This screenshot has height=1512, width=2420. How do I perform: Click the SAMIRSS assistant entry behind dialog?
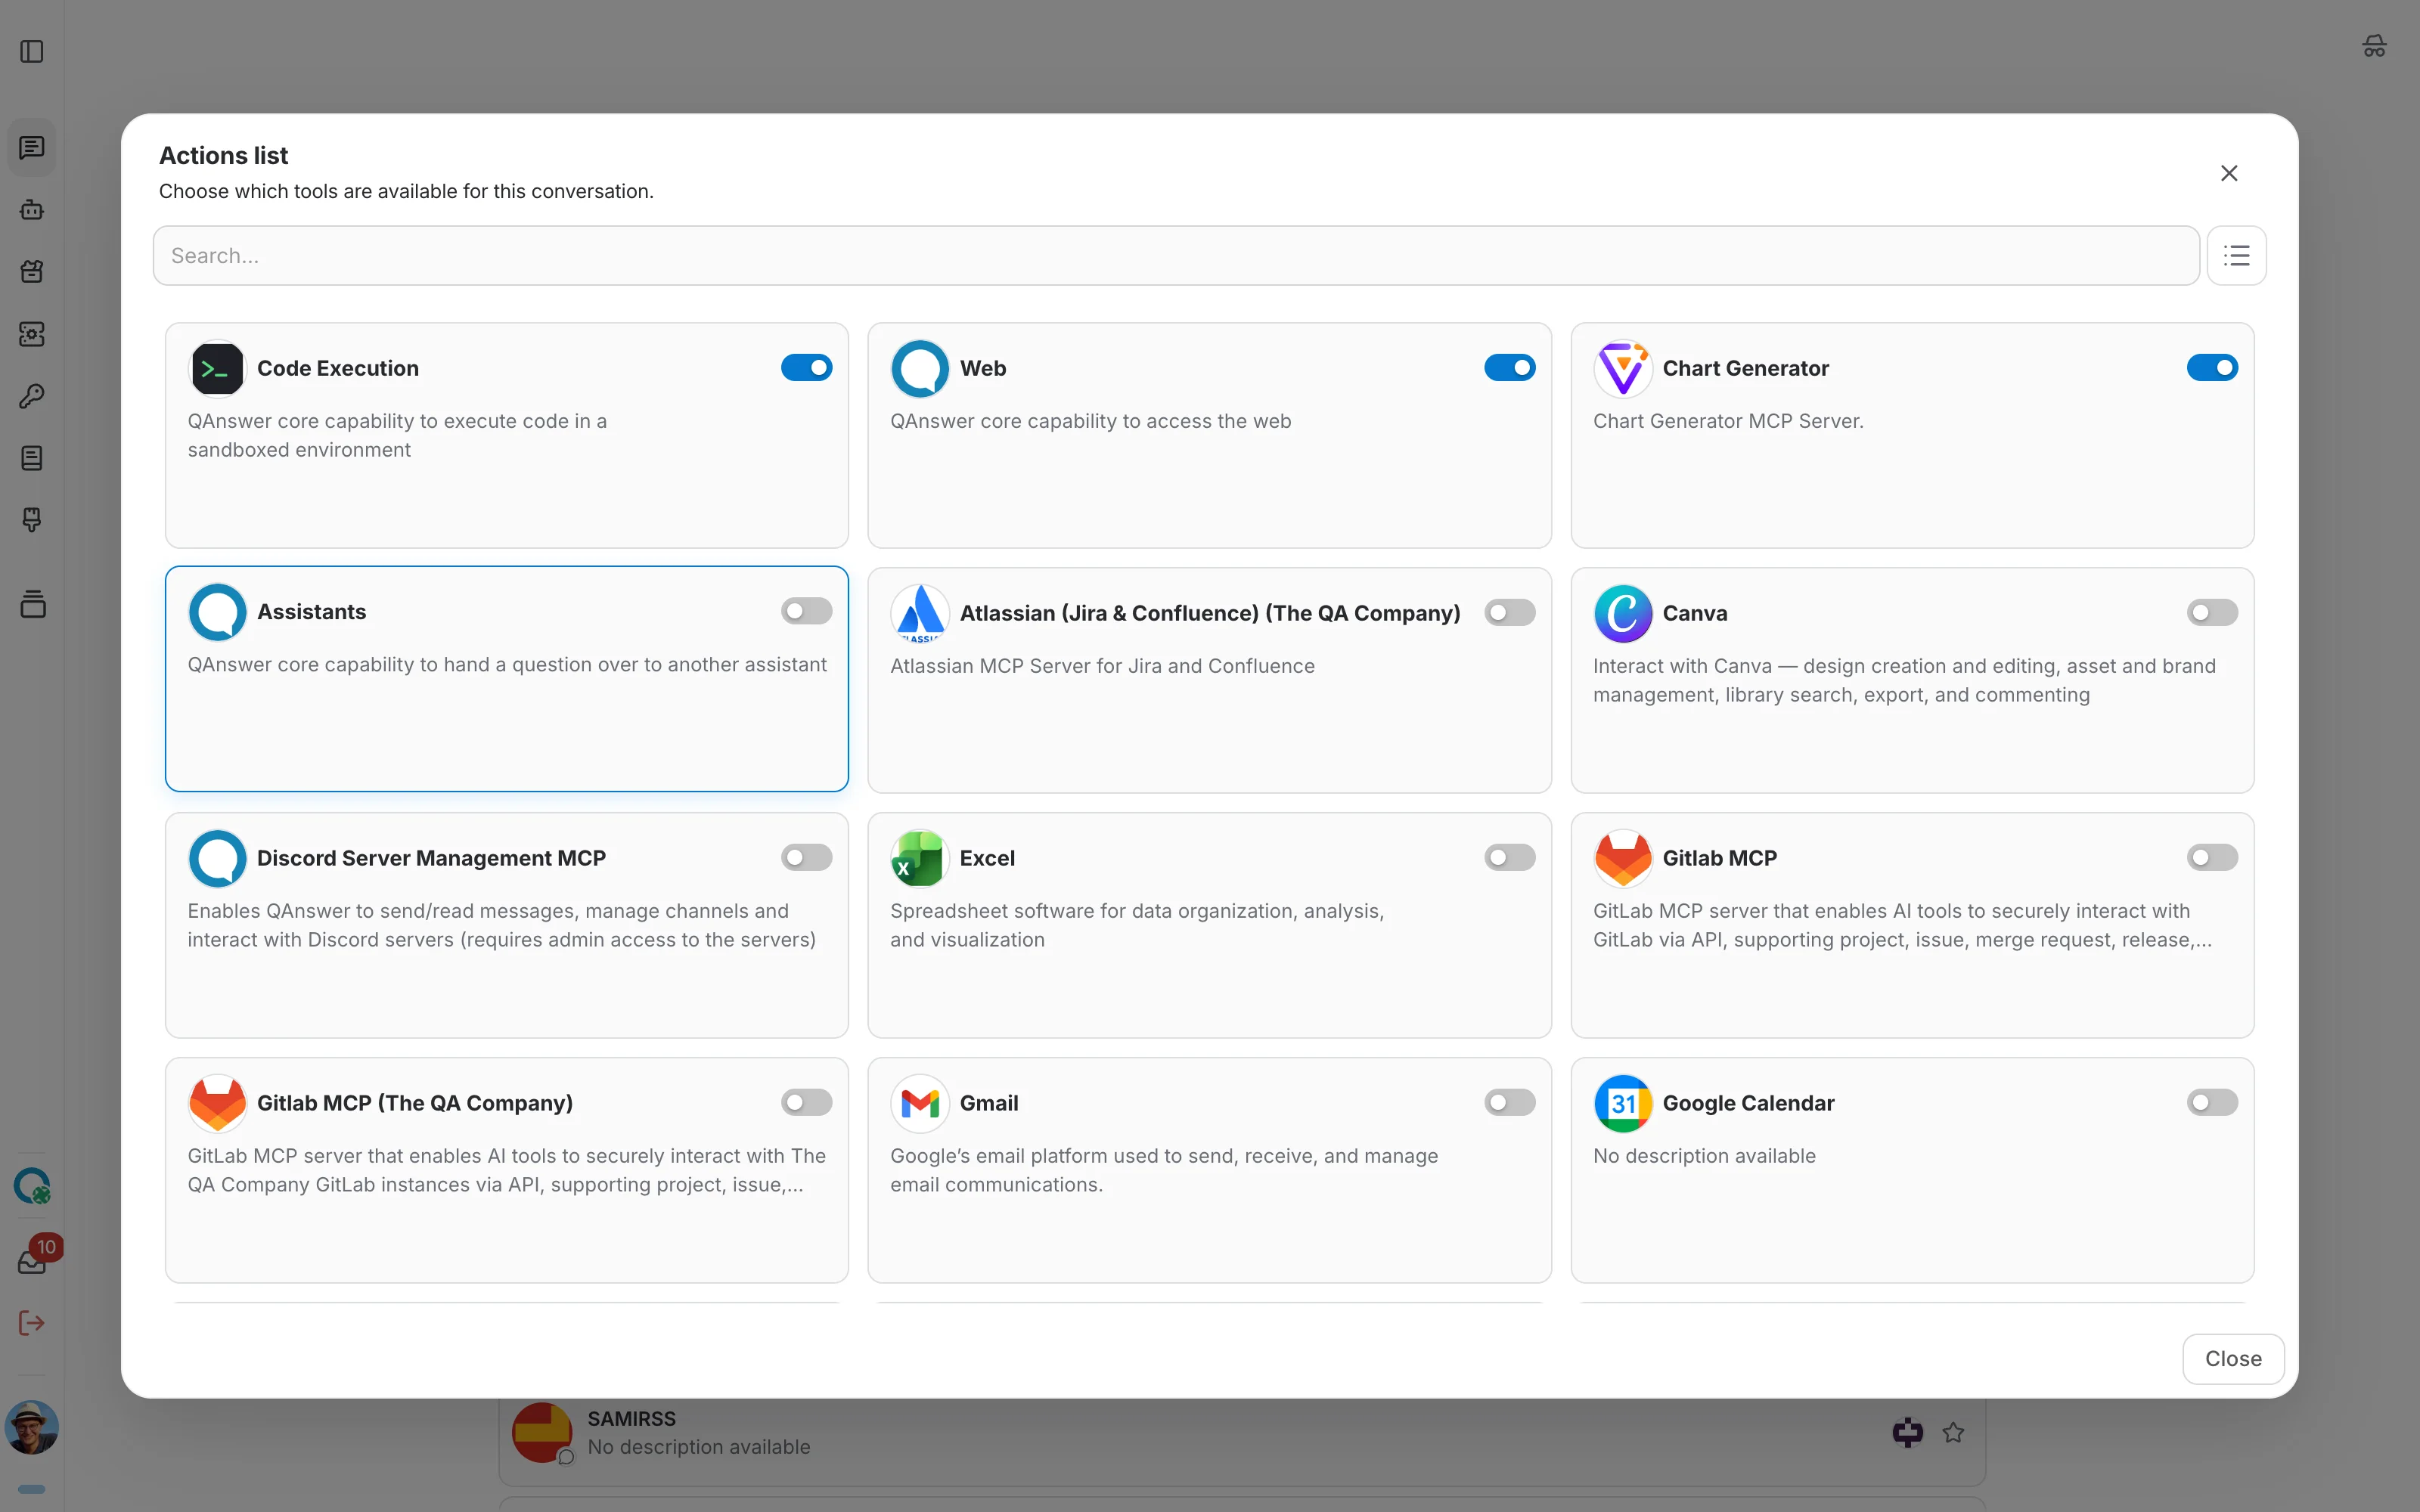tap(1241, 1433)
